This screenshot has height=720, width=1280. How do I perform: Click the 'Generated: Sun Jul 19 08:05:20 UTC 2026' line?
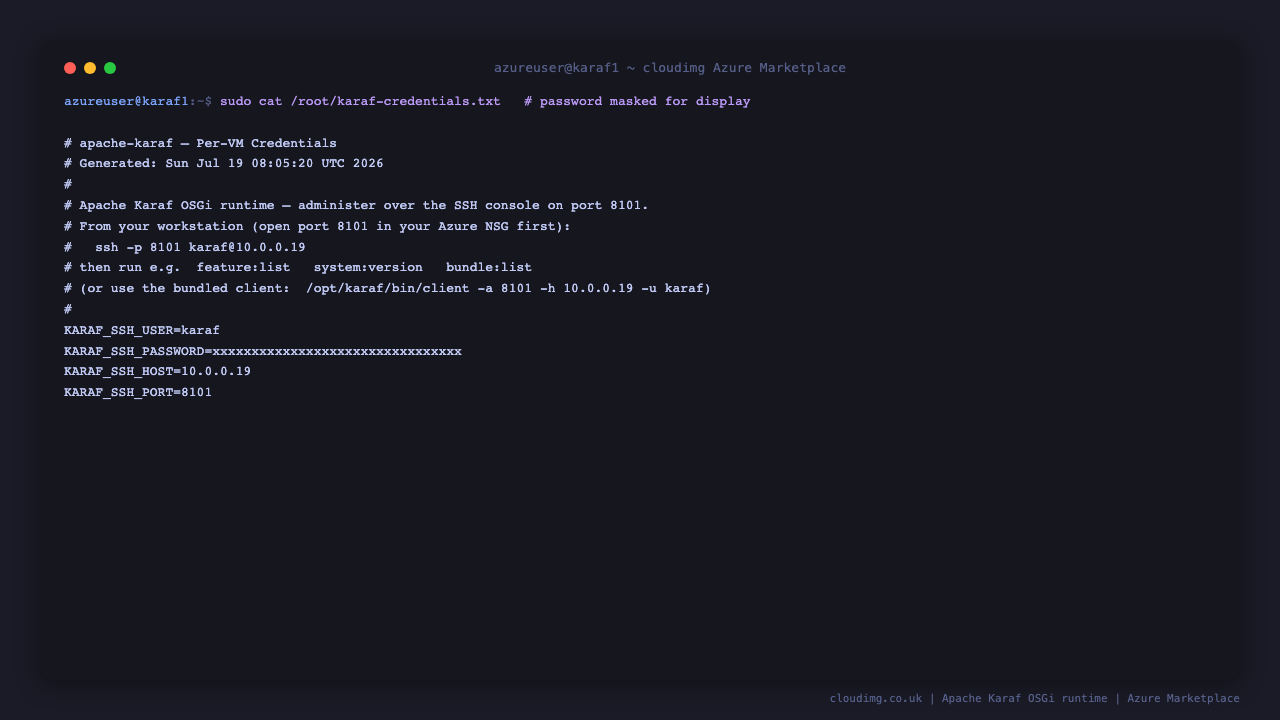(x=224, y=163)
